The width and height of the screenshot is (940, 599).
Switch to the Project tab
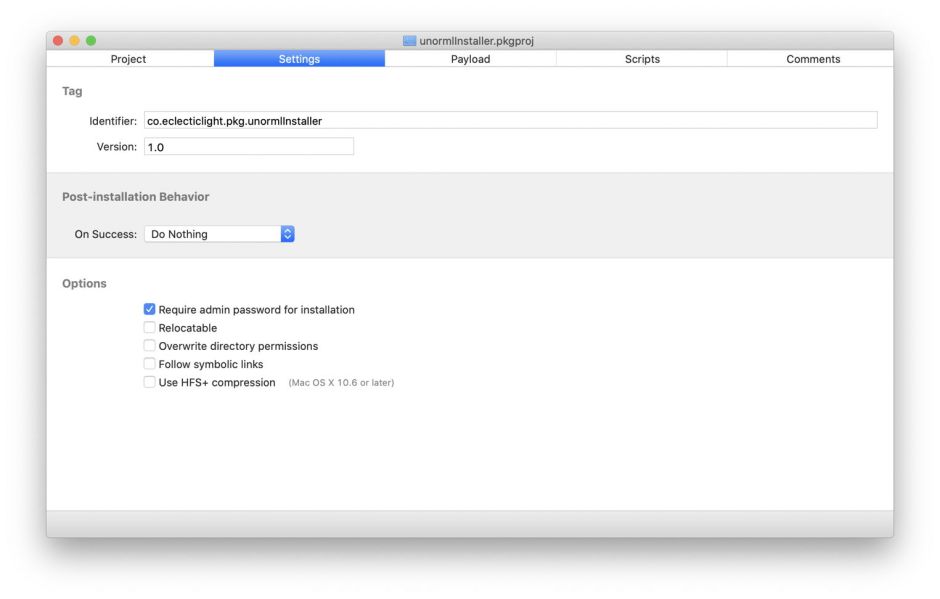pyautogui.click(x=128, y=59)
